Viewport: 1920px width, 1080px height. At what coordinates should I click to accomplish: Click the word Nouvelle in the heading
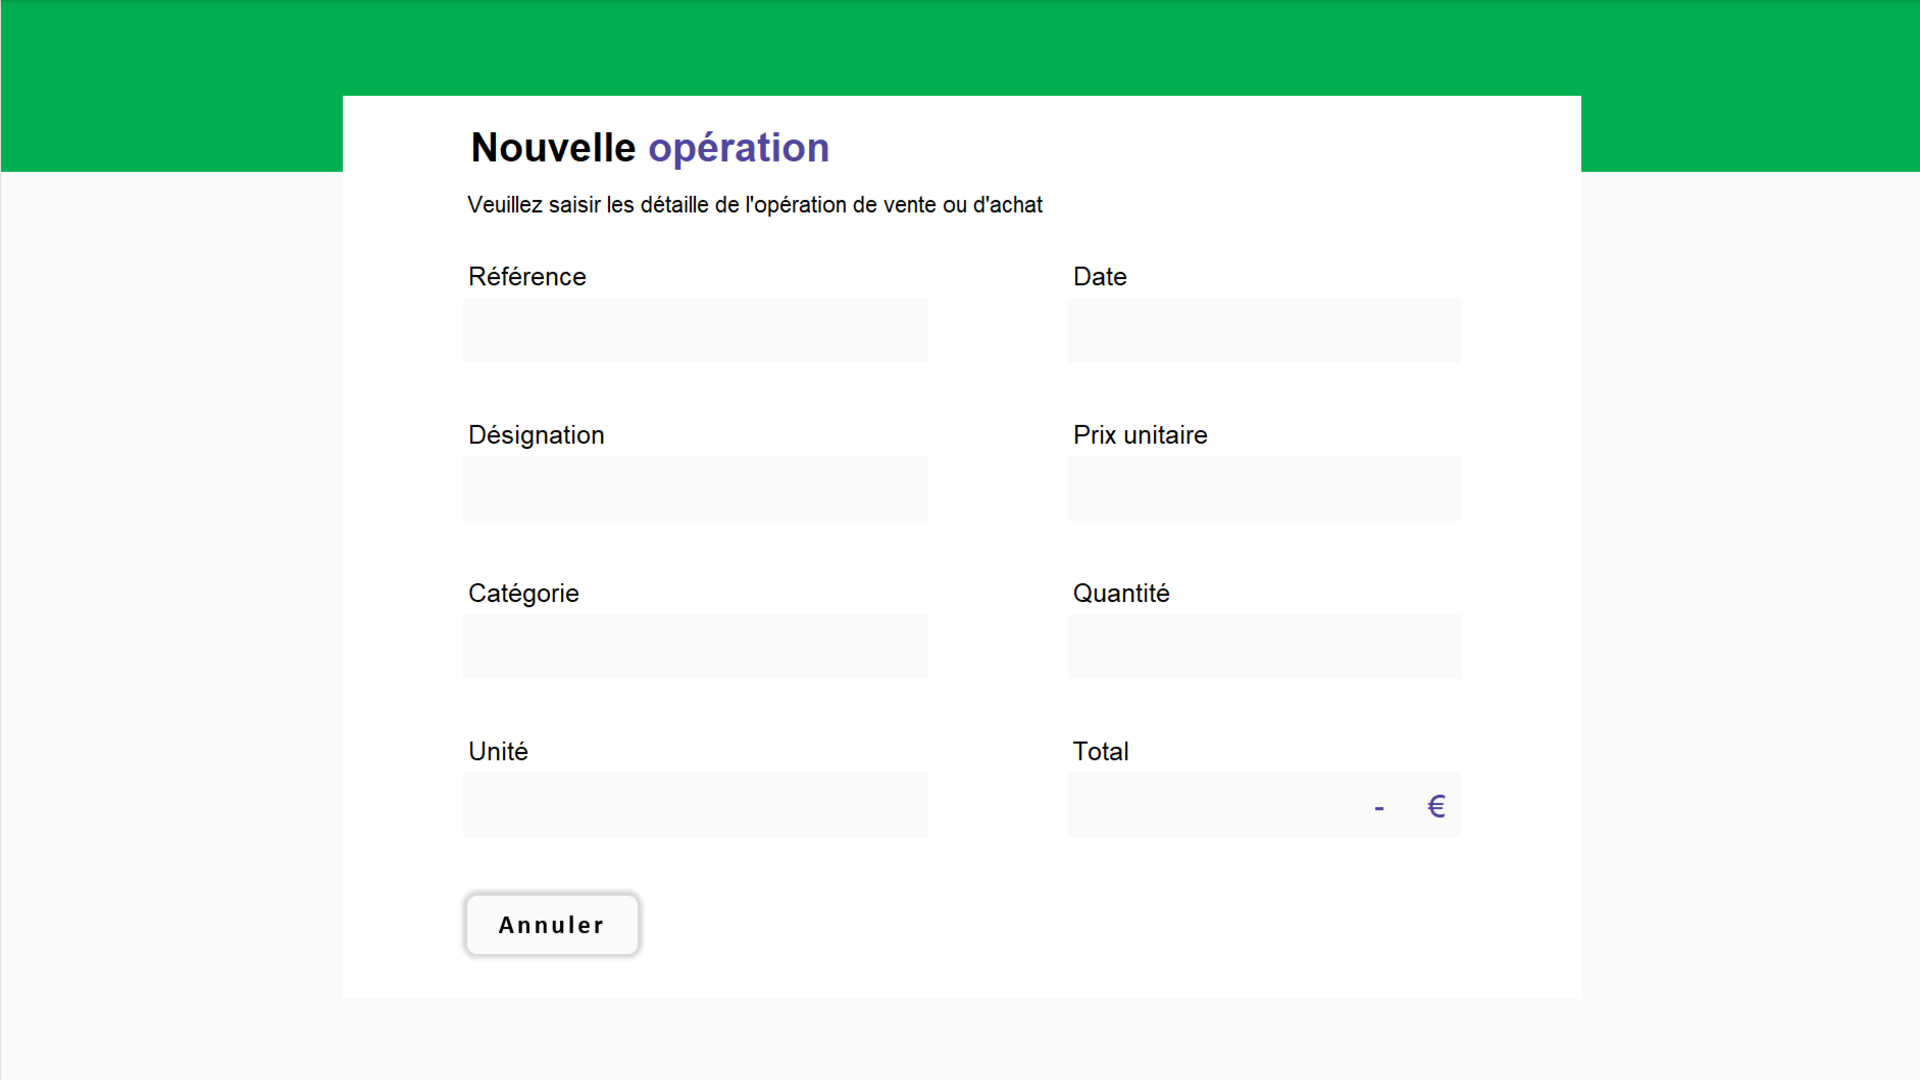[553, 148]
